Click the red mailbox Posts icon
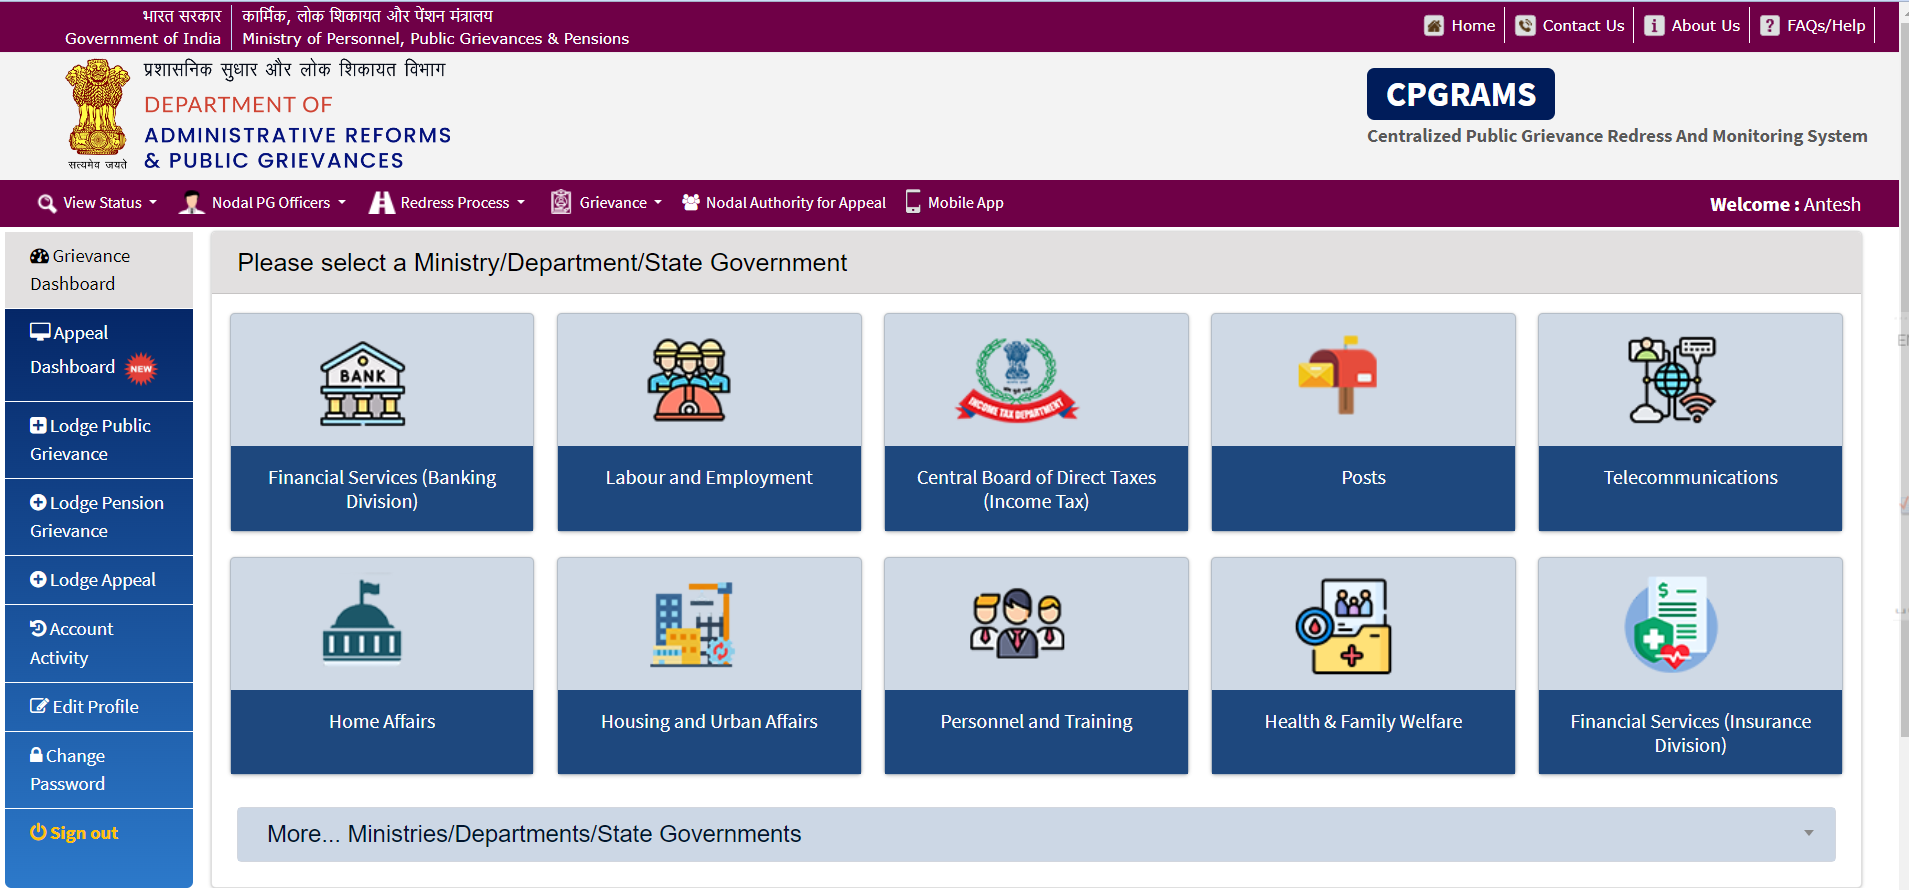 (1338, 375)
